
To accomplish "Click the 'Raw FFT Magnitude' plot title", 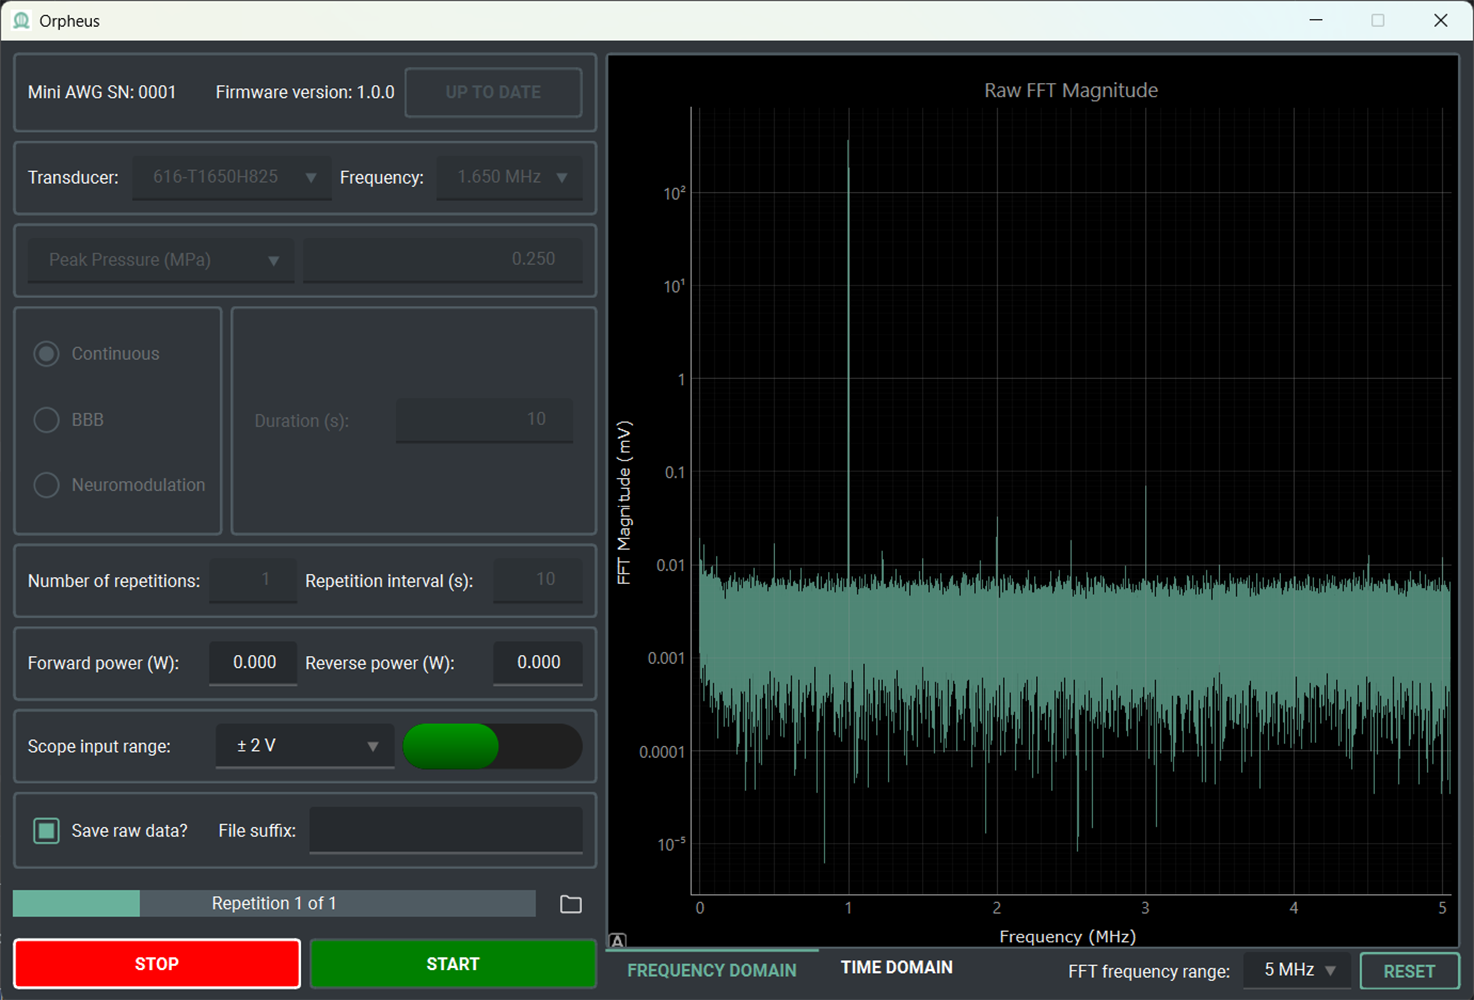I will pos(1071,90).
